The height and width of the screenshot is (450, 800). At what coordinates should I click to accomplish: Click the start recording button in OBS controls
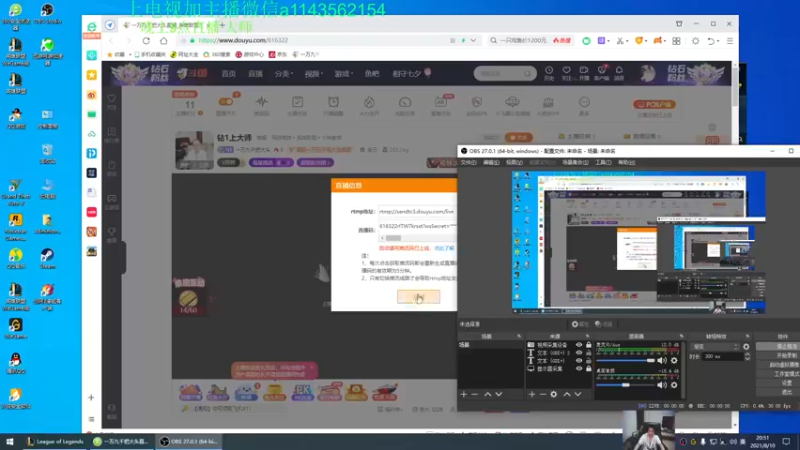[778, 356]
